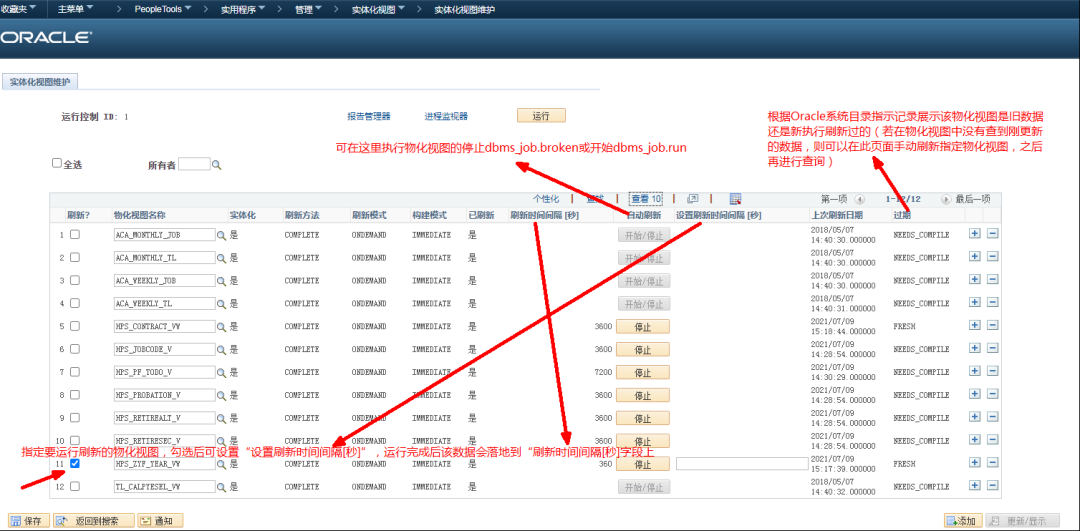Check refresh box for row 12 TL_CALPYESEL_VW
The width and height of the screenshot is (1080, 531).
coord(74,487)
